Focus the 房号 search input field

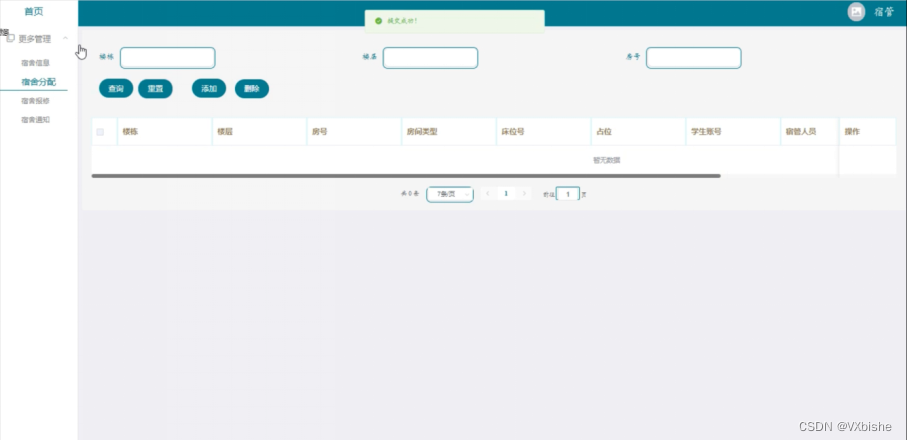click(694, 58)
